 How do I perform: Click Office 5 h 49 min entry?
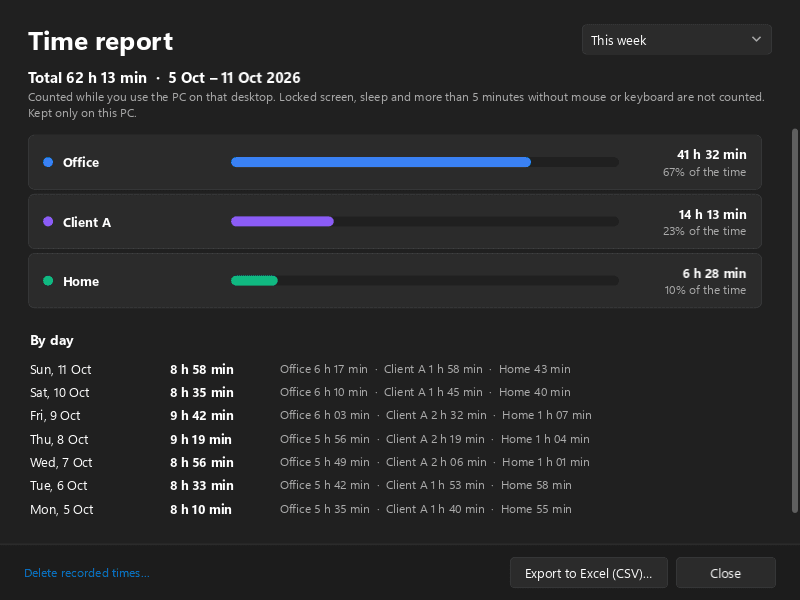coord(324,462)
